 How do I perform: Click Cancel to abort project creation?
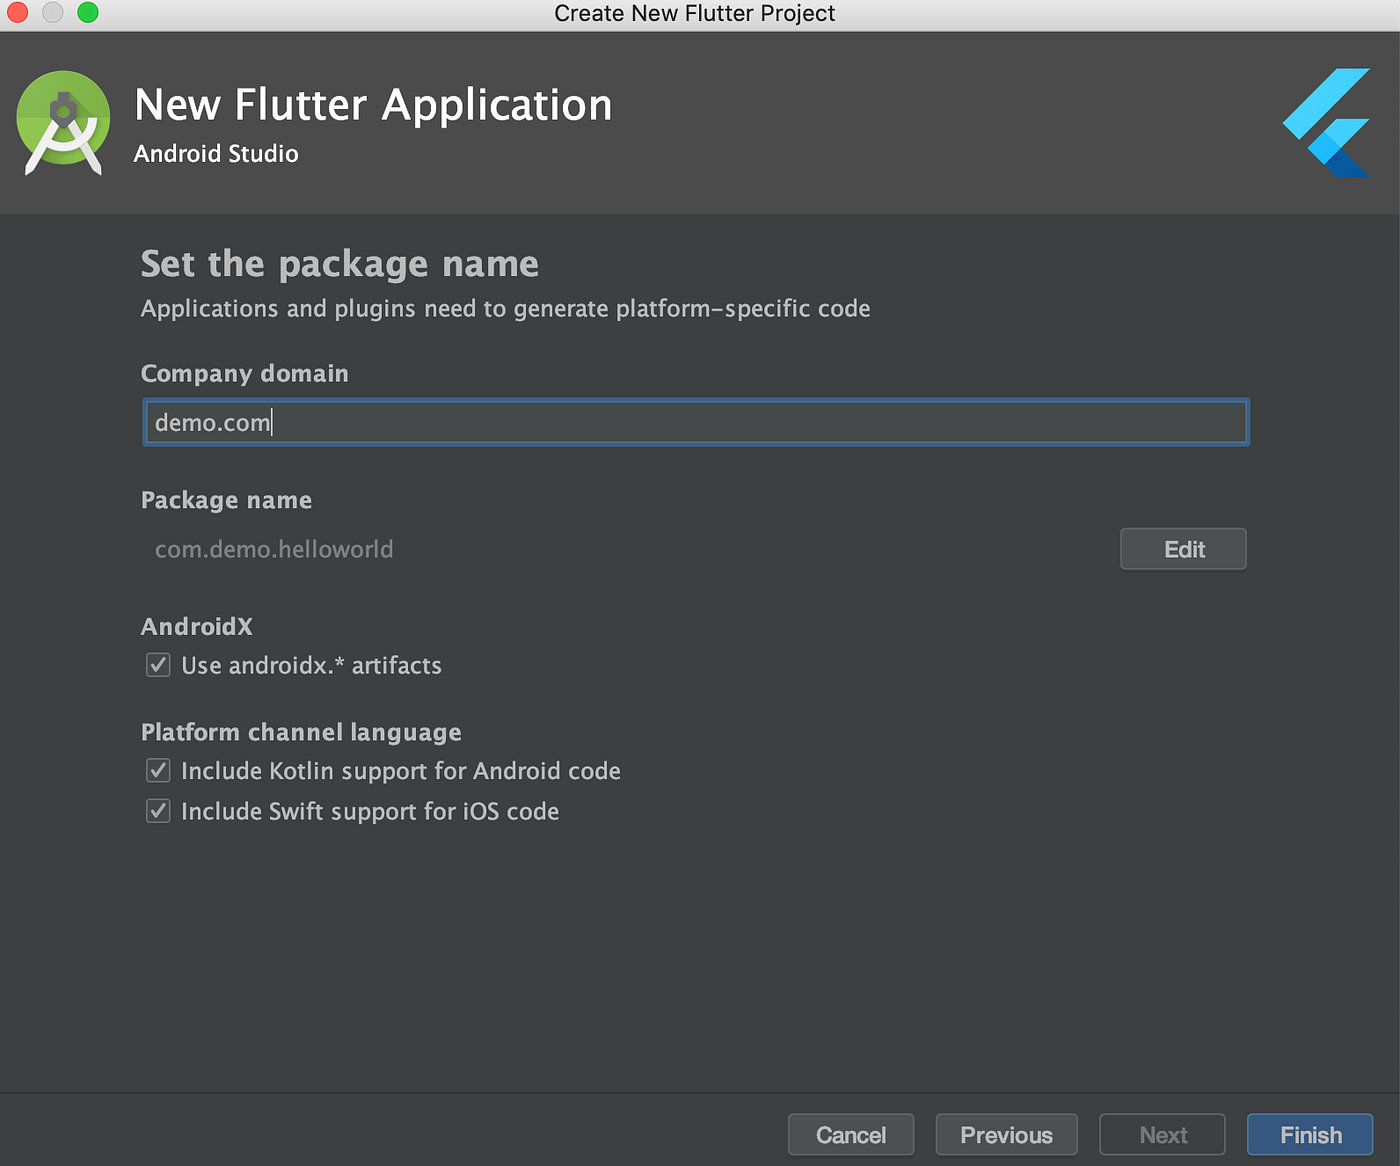(x=850, y=1134)
